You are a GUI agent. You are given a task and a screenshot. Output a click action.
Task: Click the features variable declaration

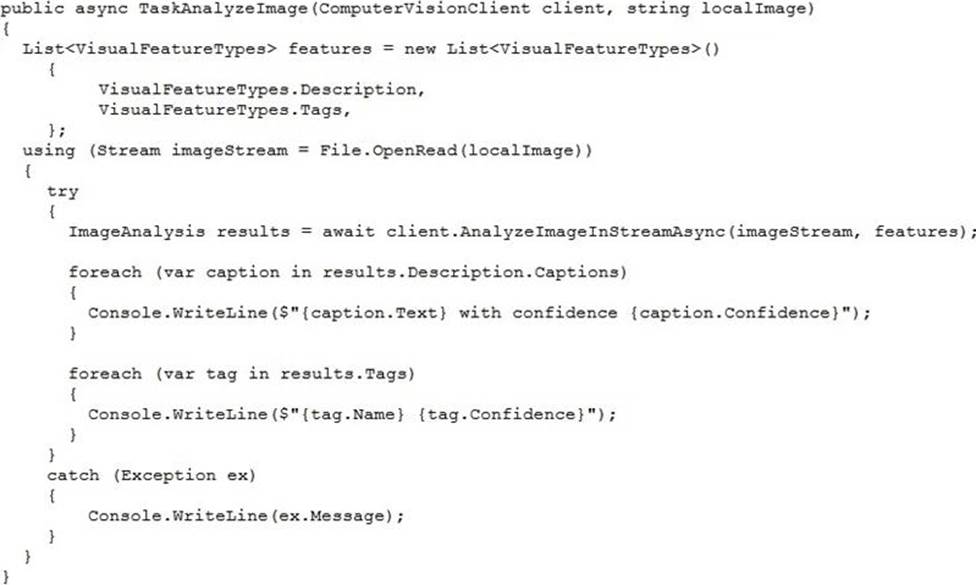pos(329,49)
